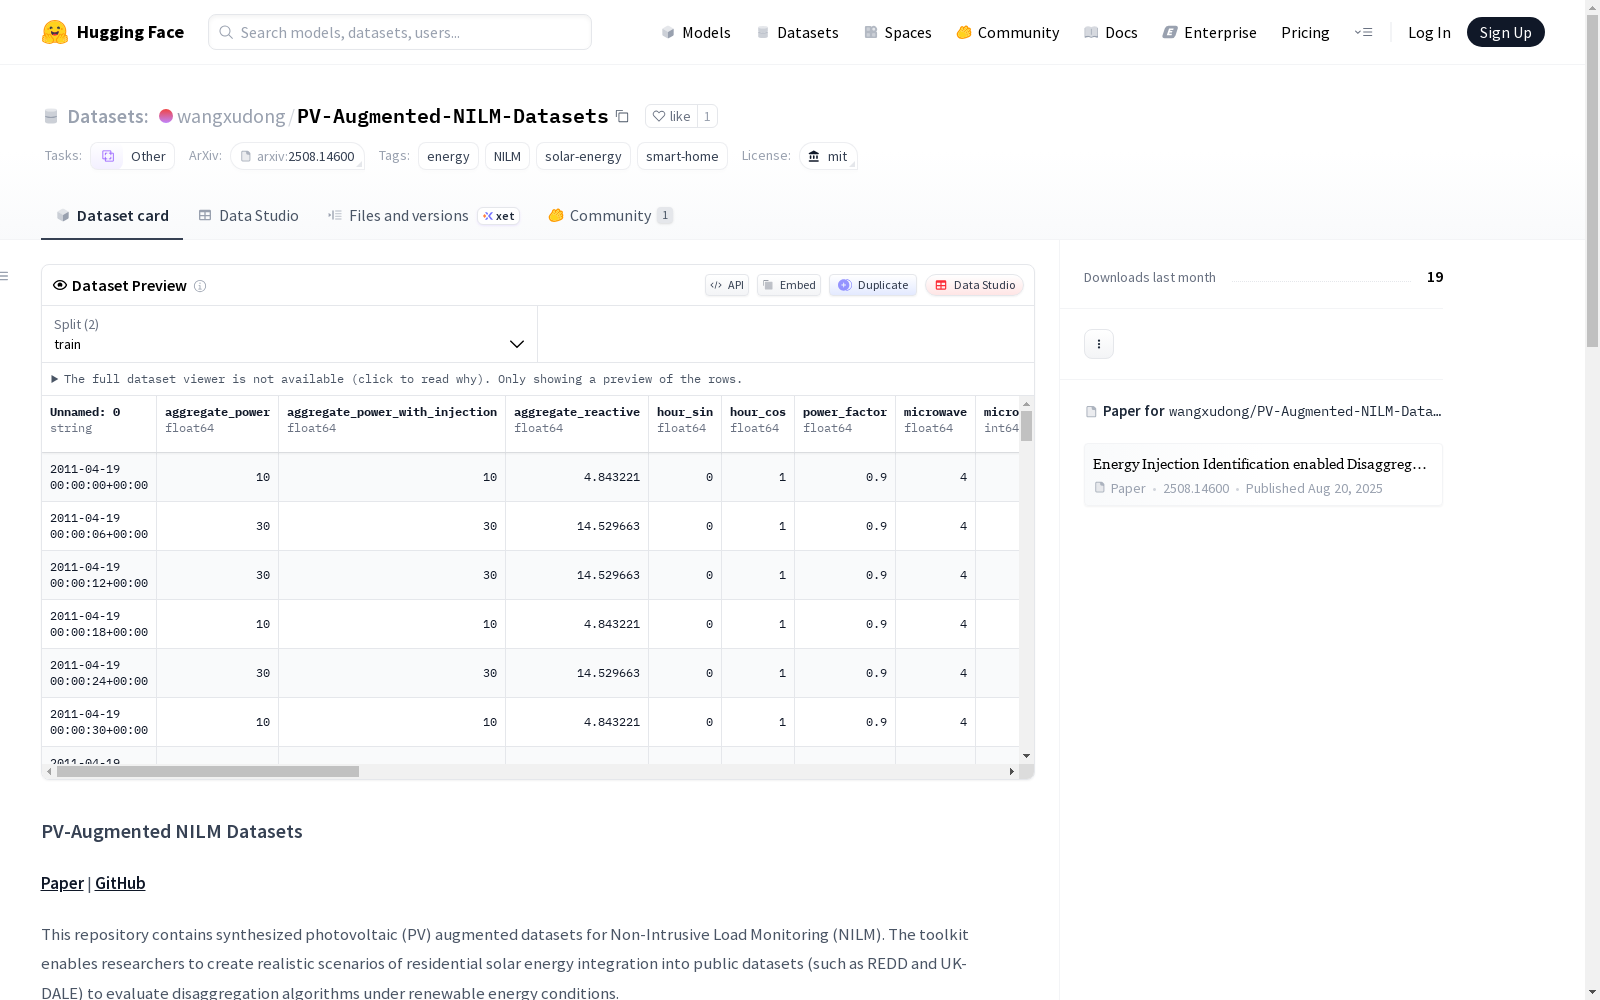Open the Energy Injection Identification paper card
The width and height of the screenshot is (1600, 1000).
[x=1263, y=475]
